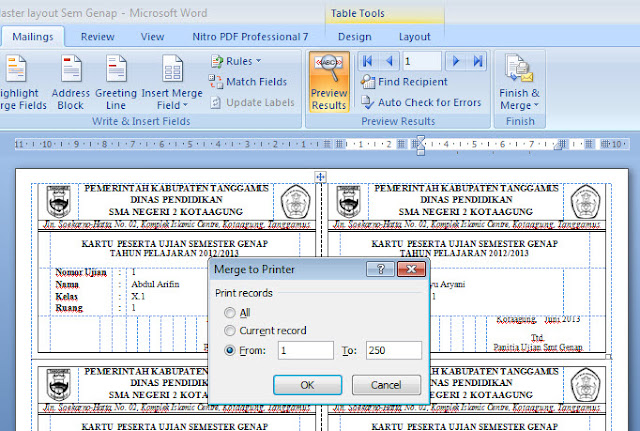Click Highlight Merge Fields
This screenshot has height=431, width=640.
[22, 82]
